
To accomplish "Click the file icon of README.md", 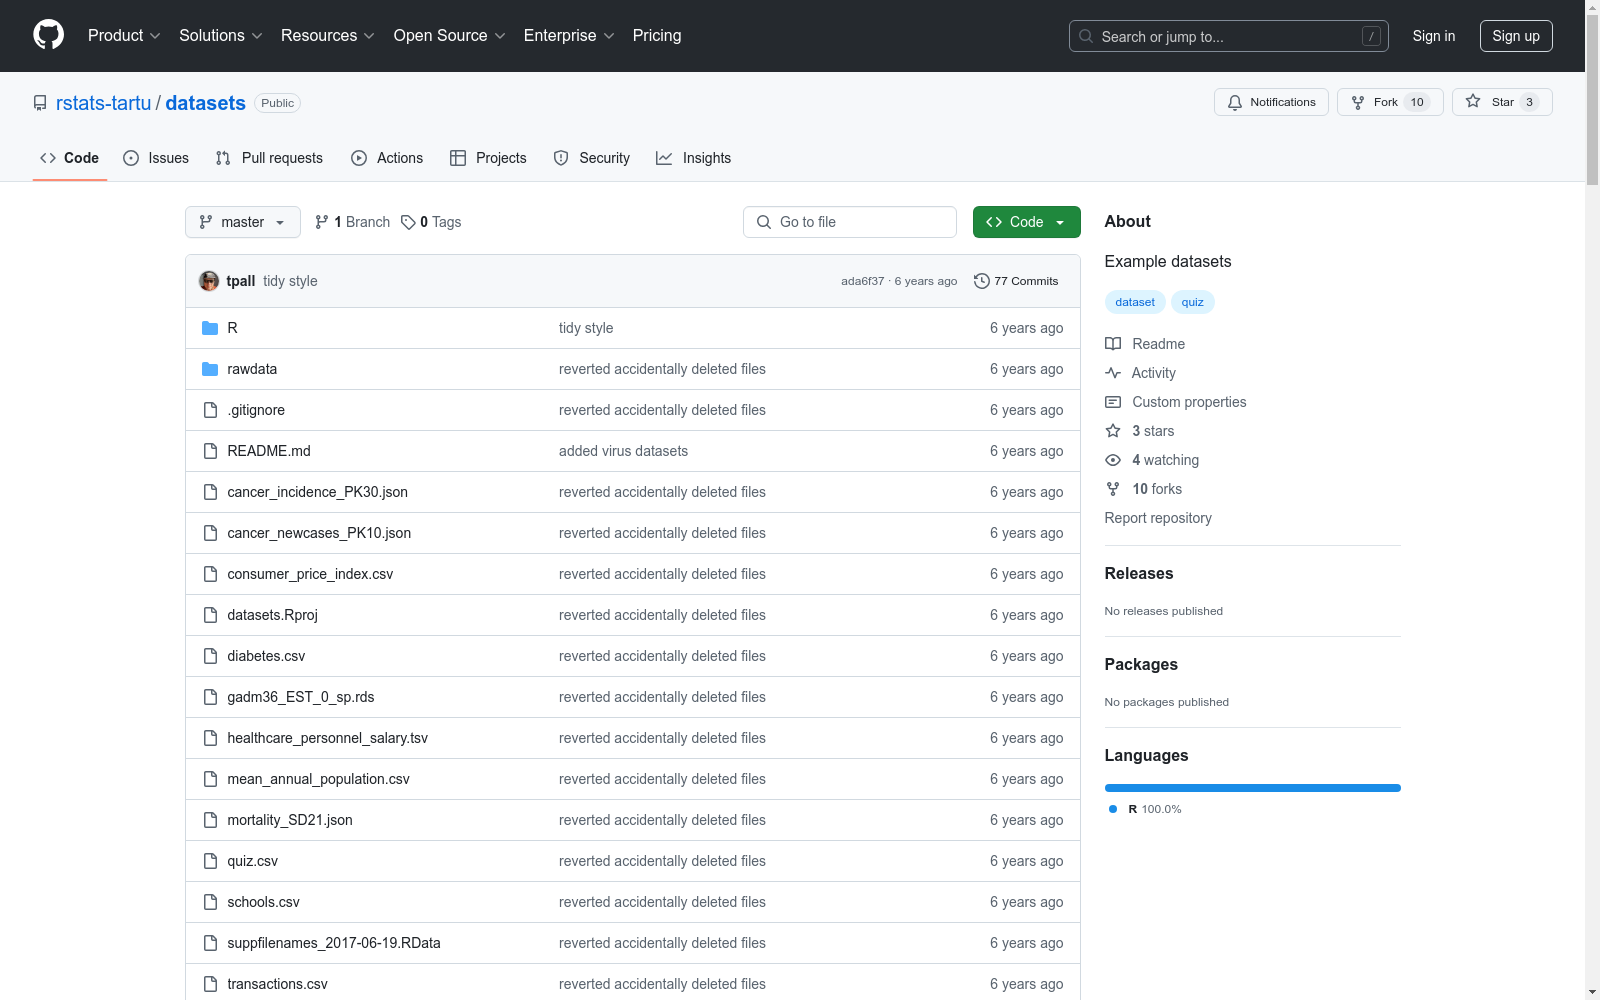I will (x=210, y=451).
